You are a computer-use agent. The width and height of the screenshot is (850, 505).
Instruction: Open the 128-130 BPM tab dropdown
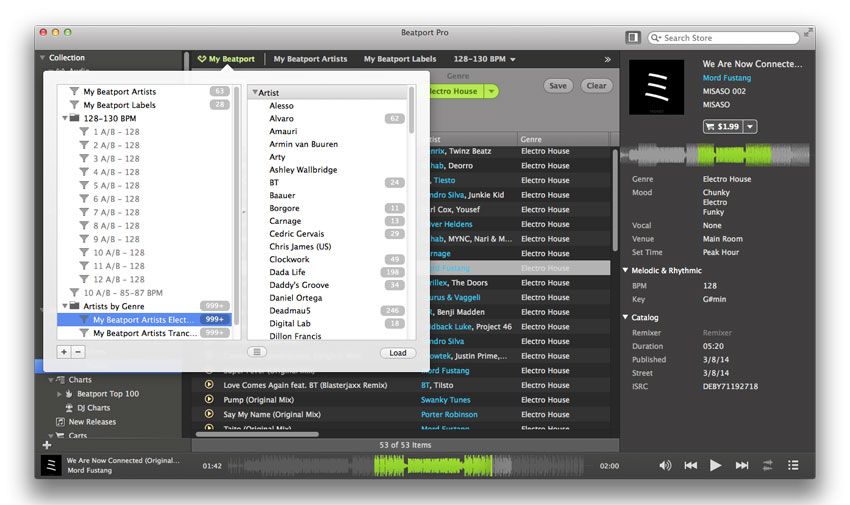click(x=513, y=59)
